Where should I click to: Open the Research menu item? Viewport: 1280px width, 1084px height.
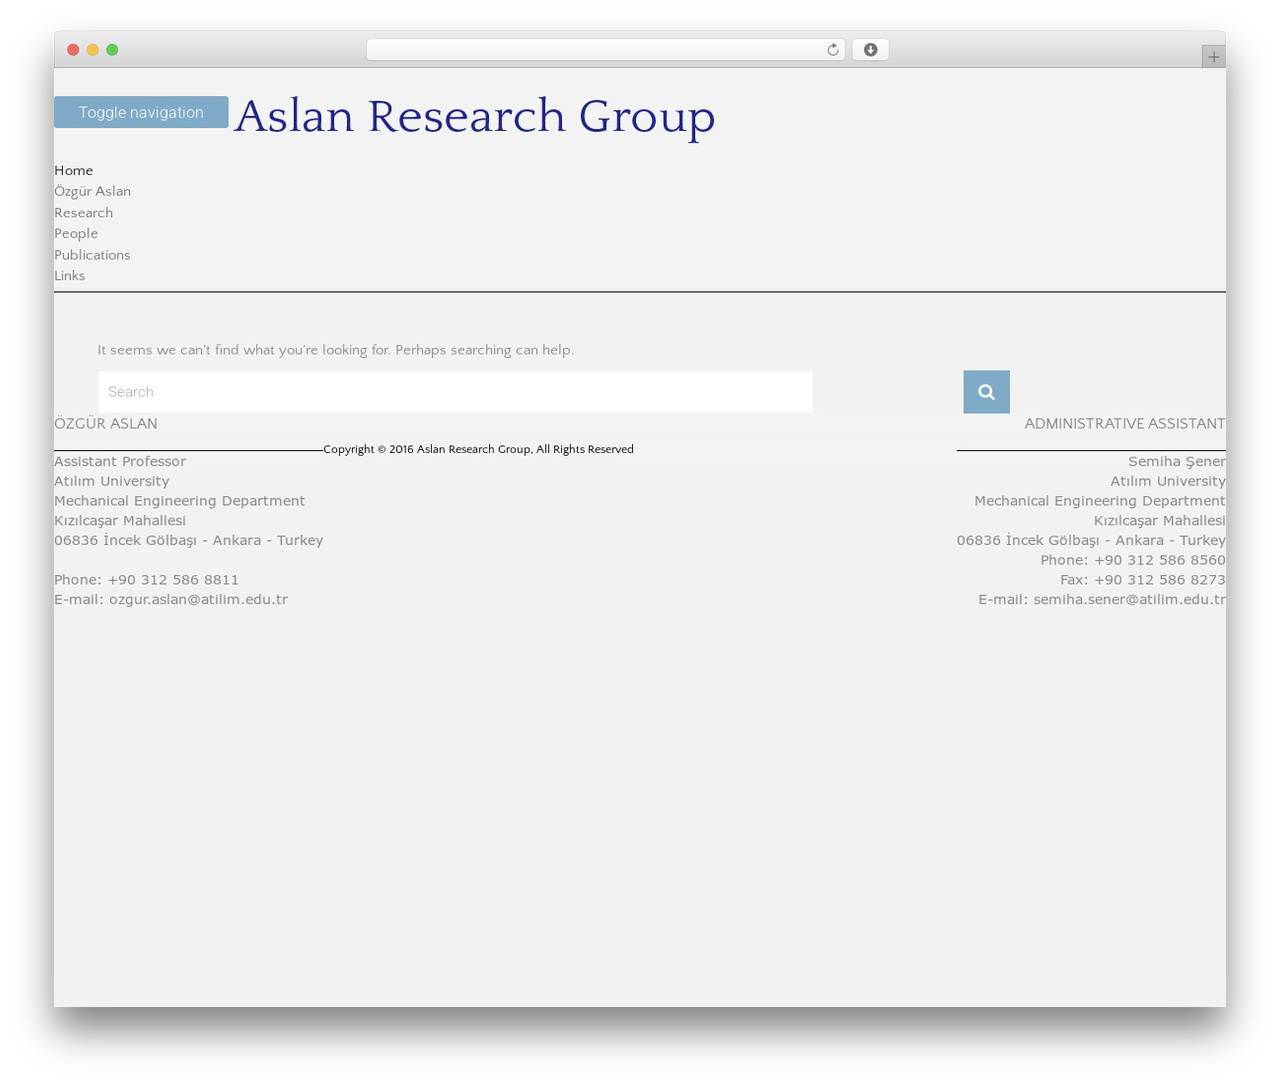tap(83, 212)
